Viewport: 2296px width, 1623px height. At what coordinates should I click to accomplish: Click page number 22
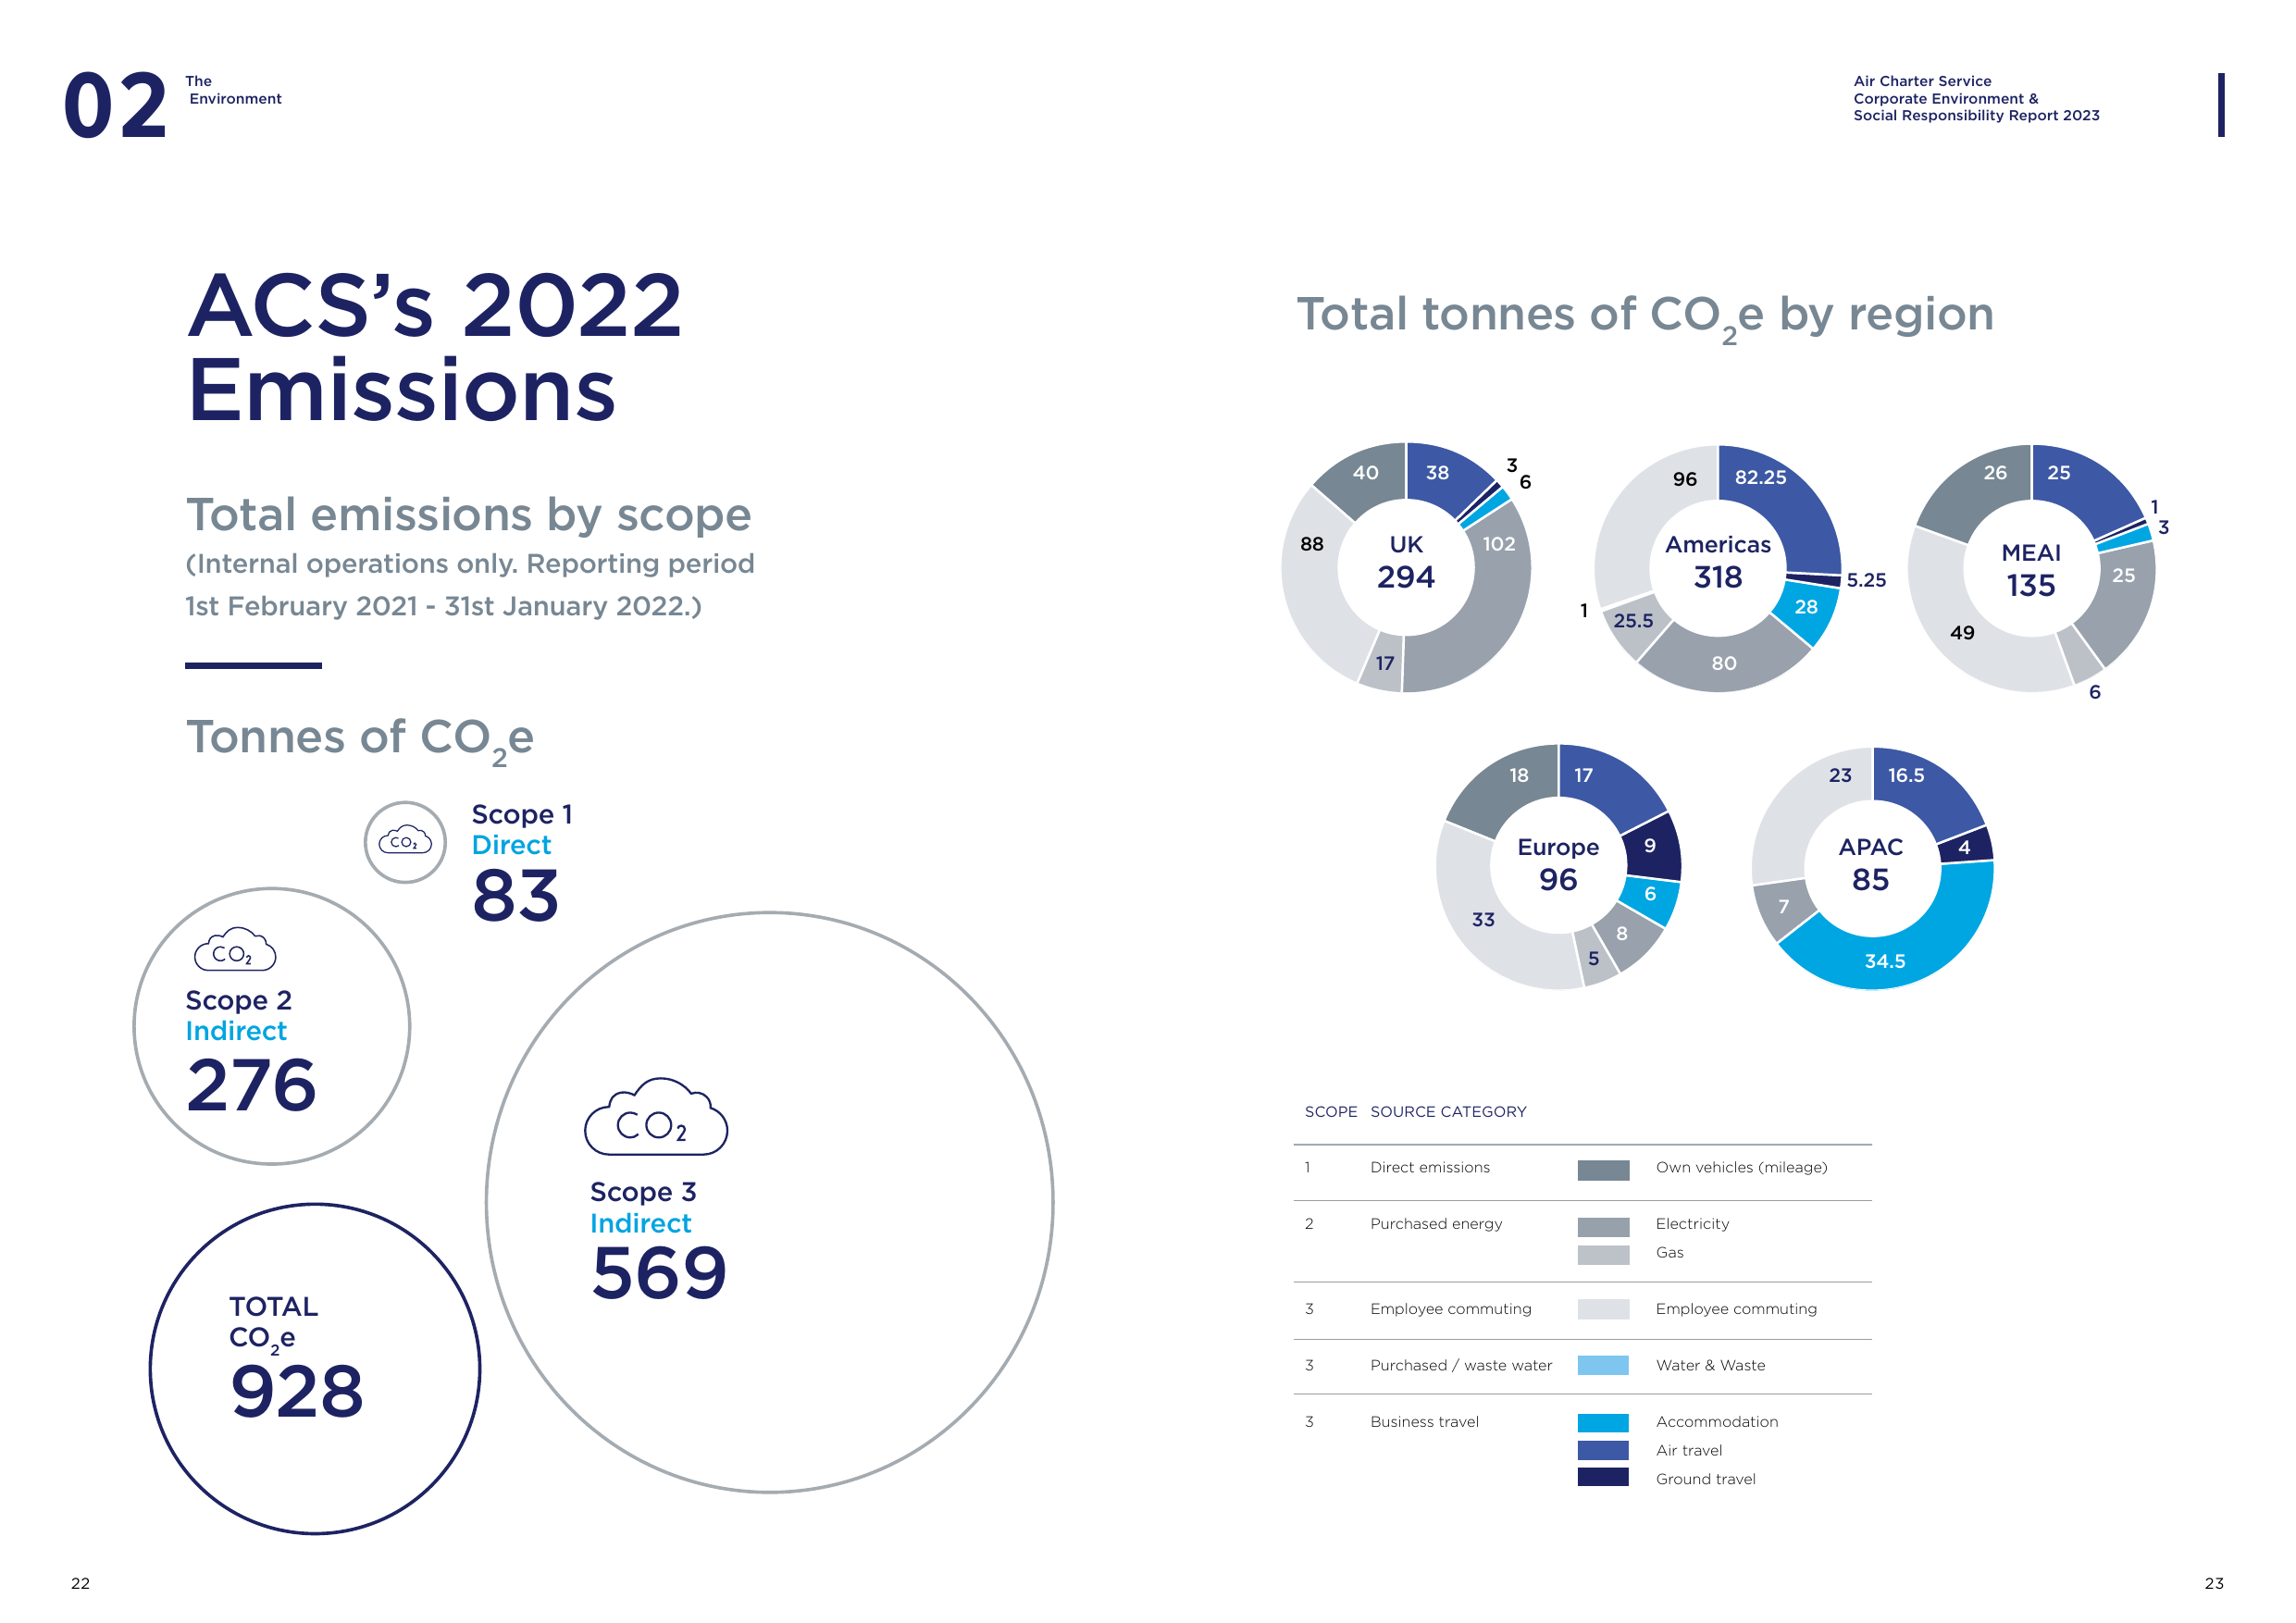pyautogui.click(x=81, y=1583)
